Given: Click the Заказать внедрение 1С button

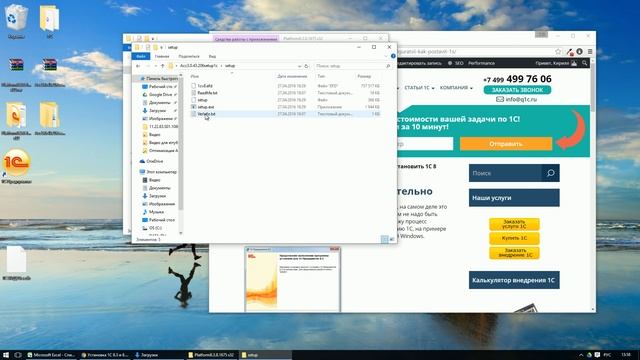Looking at the screenshot, I should point(514,253).
